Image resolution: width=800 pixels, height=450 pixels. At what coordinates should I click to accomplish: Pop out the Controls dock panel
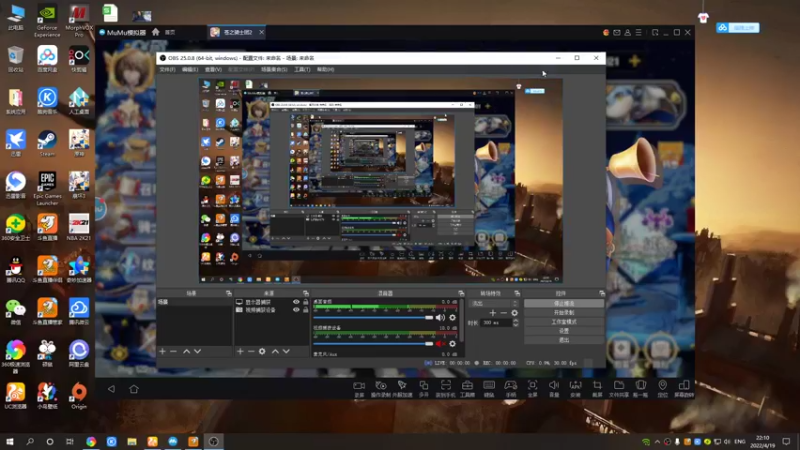click(602, 293)
